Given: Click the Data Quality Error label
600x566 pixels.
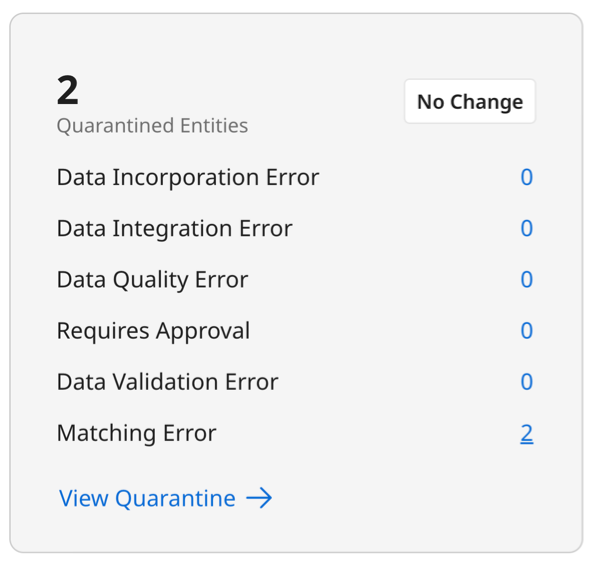Looking at the screenshot, I should (152, 280).
